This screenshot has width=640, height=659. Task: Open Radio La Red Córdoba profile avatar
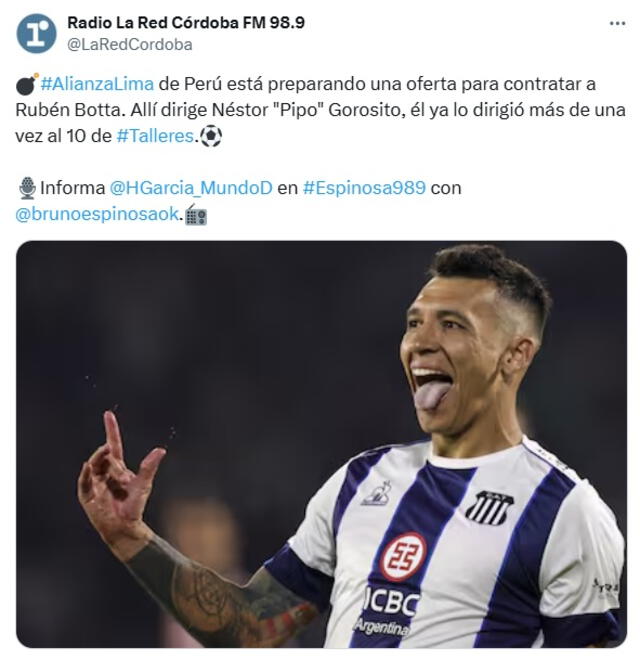(36, 34)
